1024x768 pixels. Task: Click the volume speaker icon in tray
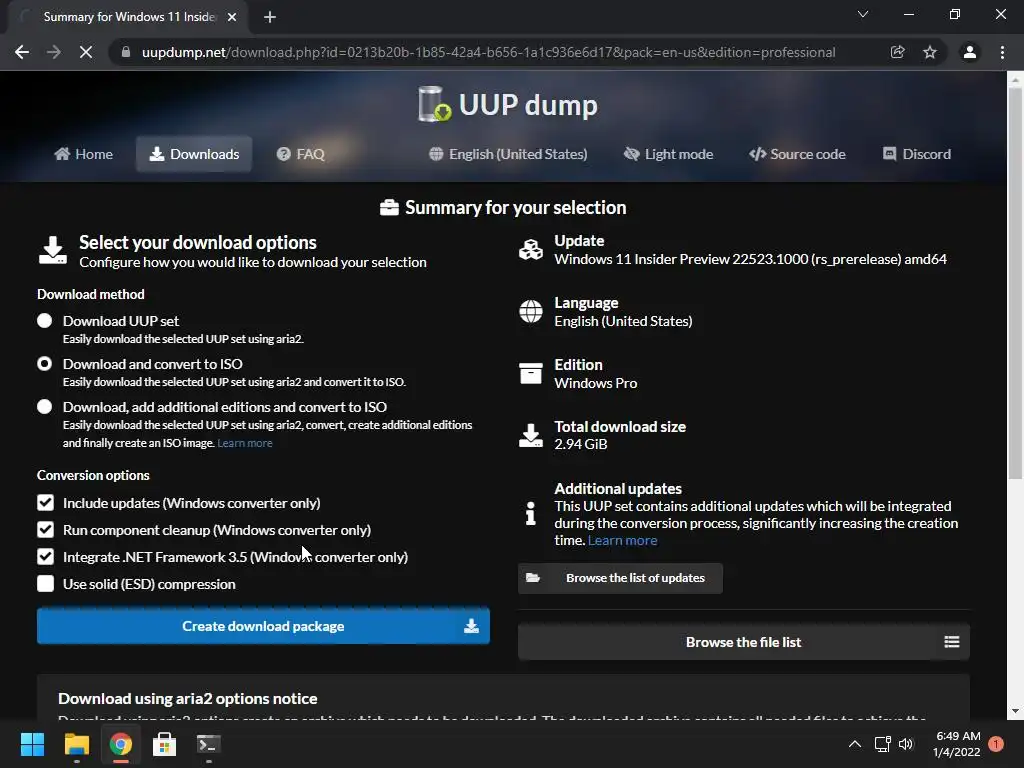[x=906, y=744]
